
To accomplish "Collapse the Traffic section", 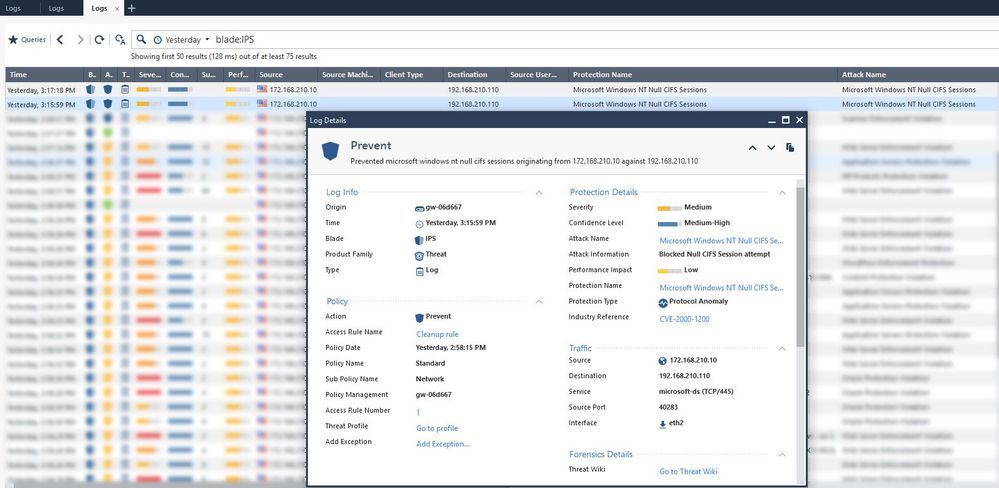I will 782,348.
